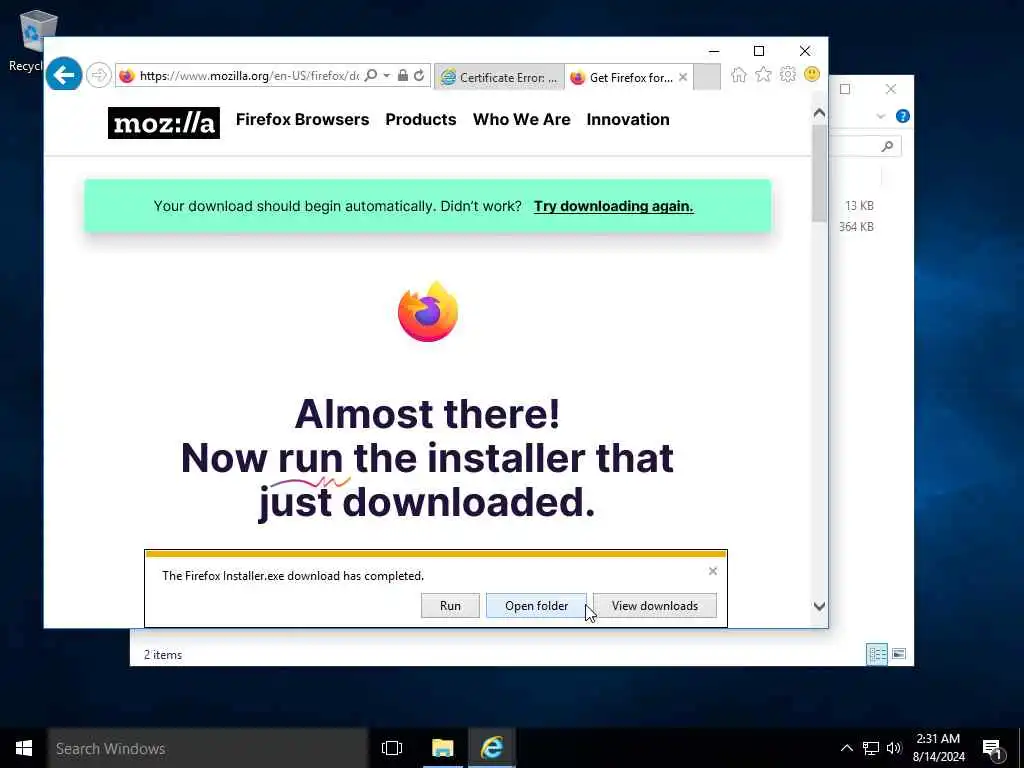This screenshot has height=768, width=1024.
Task: Select the 13 KB file size cell
Action: click(859, 206)
